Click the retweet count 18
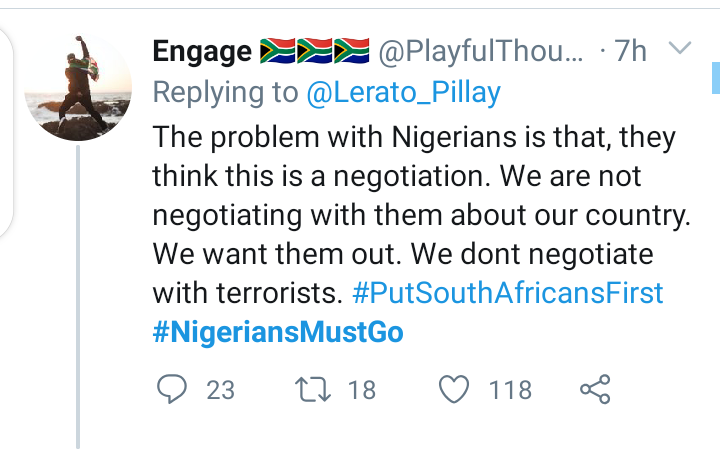 [361, 389]
